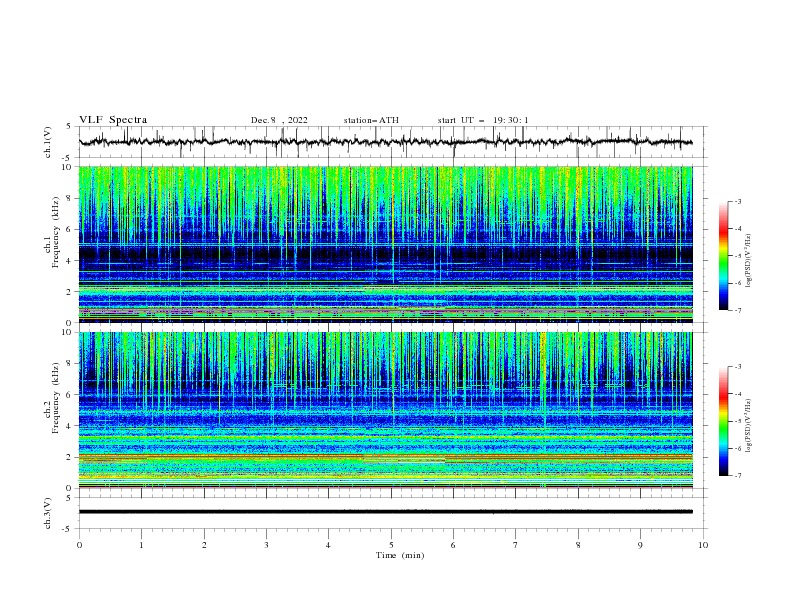Click the ch.1 "Frequency (kHz)" axis label
Screen dimensions: 792x612
56,232
